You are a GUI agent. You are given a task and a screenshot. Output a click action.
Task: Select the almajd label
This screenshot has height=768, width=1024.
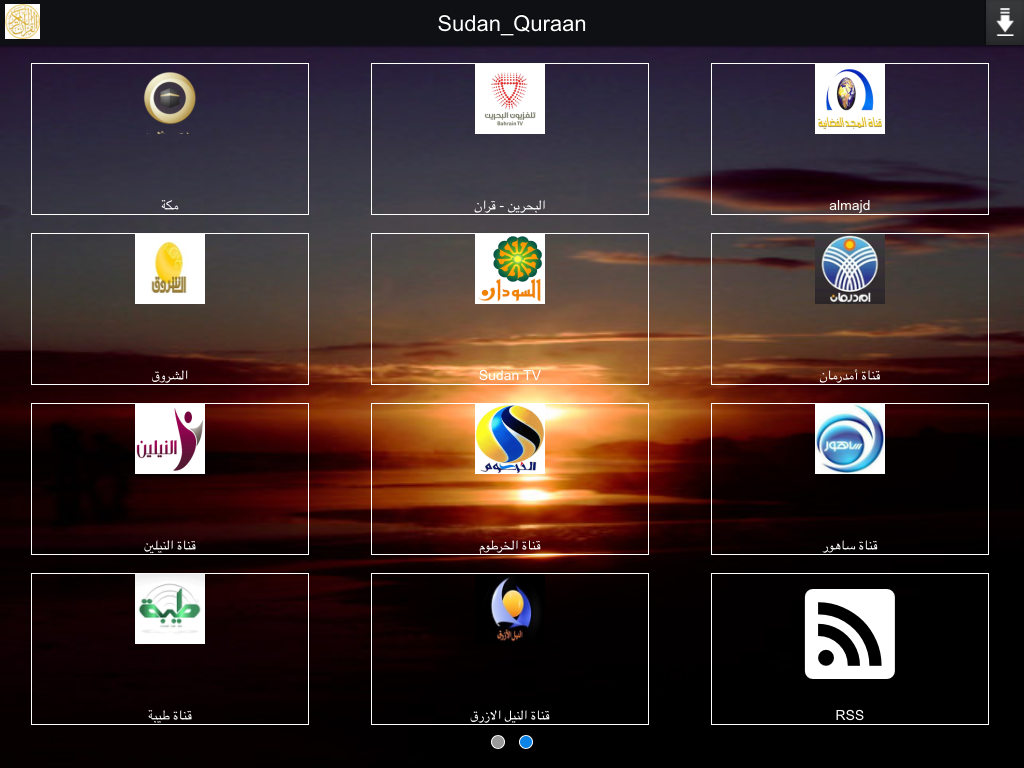click(850, 206)
